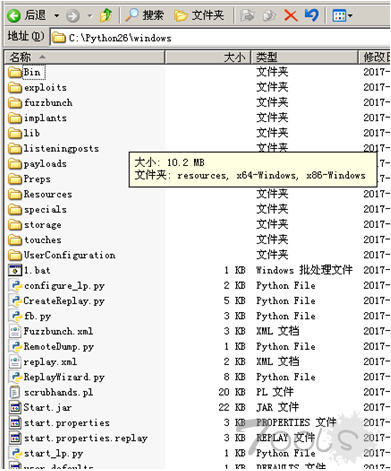Image resolution: width=391 pixels, height=471 pixels.
Task: Click the 20 KB size of scrubhands.pl
Action: [x=232, y=392]
